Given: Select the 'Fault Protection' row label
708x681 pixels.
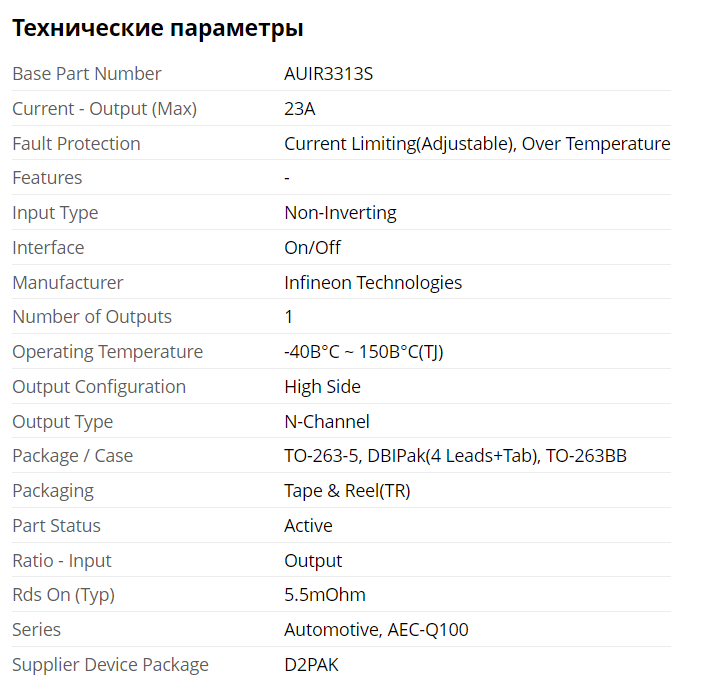Looking at the screenshot, I should coord(76,144).
